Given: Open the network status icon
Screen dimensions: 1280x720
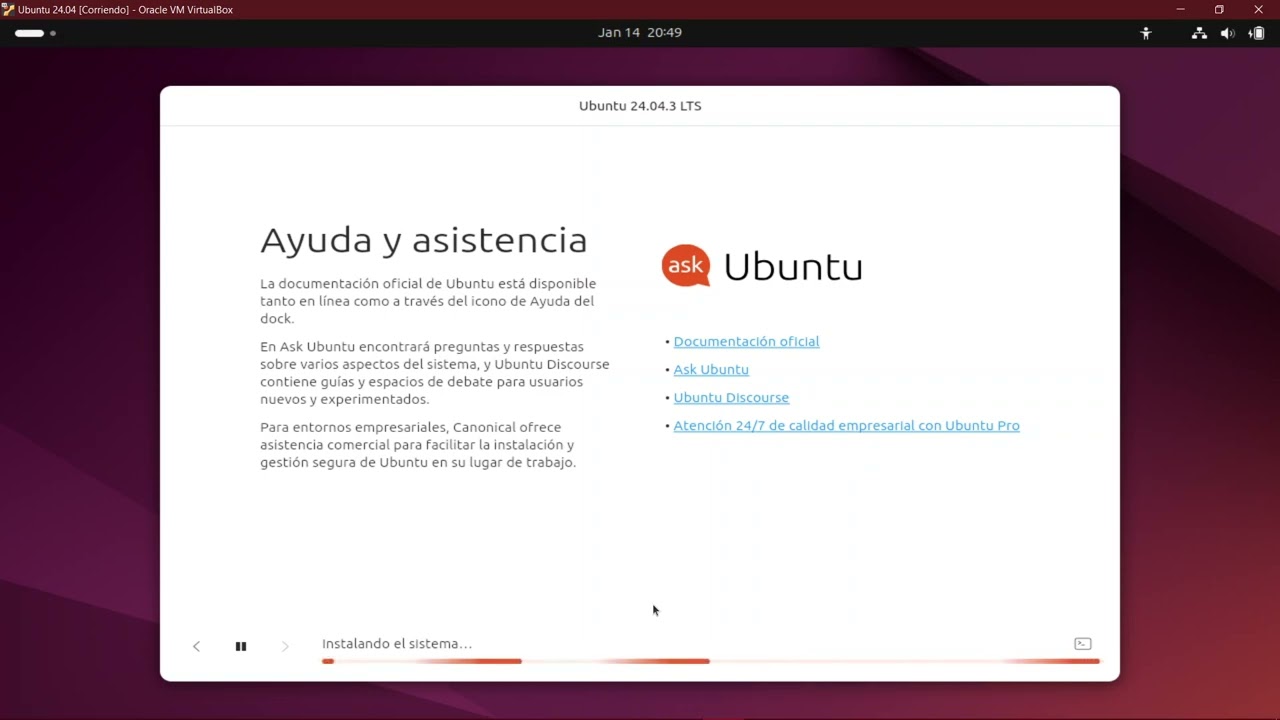Looking at the screenshot, I should point(1199,33).
